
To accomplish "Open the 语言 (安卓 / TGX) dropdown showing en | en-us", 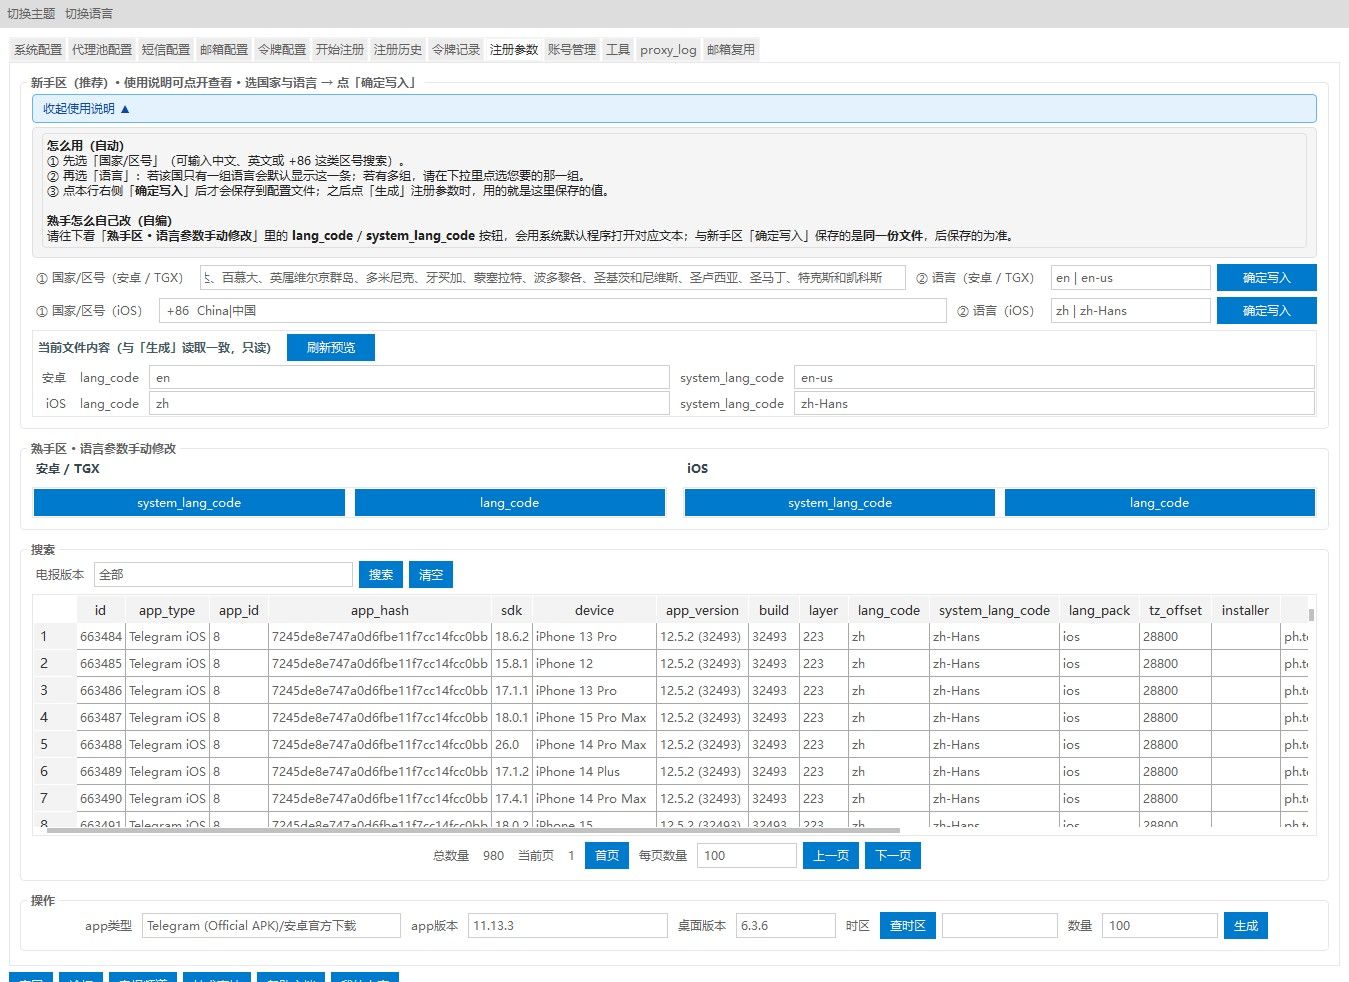I will coord(1130,278).
